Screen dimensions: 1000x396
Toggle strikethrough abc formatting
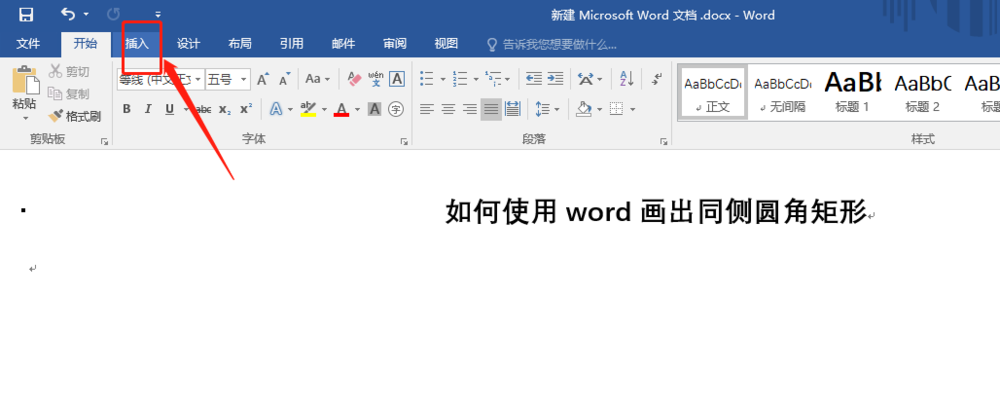(203, 110)
